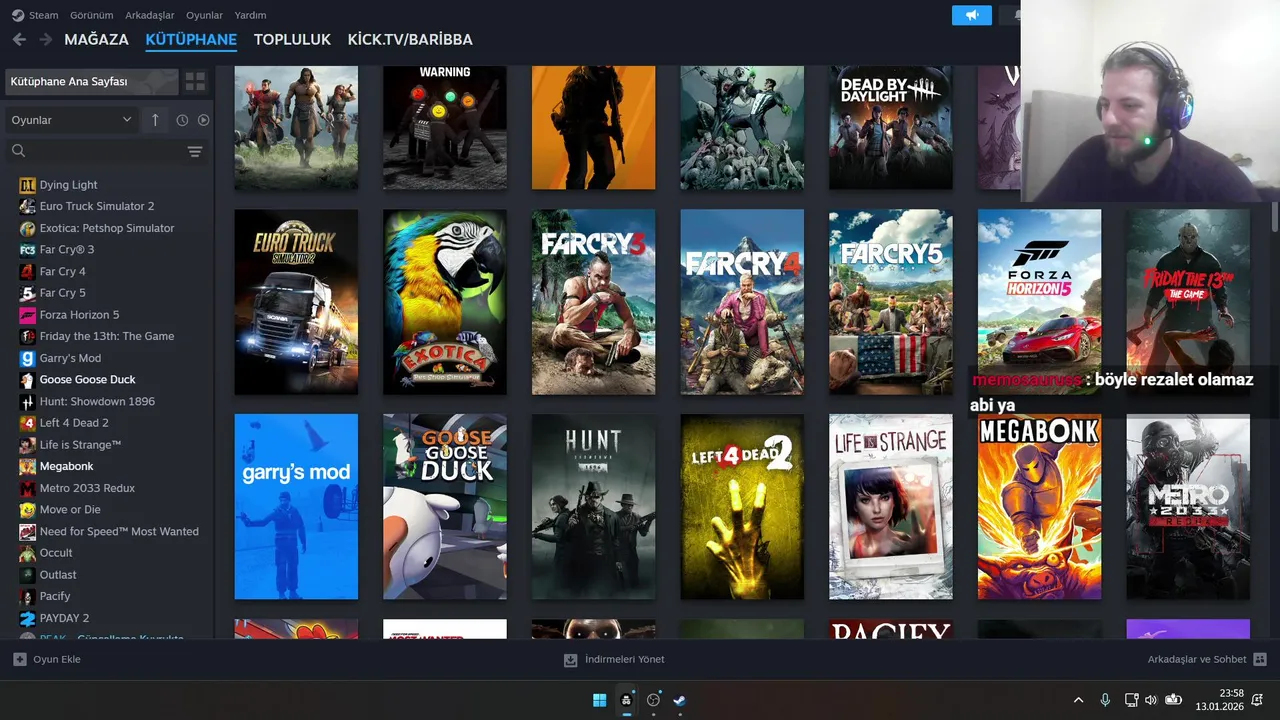1280x720 pixels.
Task: Expand the Oyunlar filter dropdown
Action: point(72,120)
